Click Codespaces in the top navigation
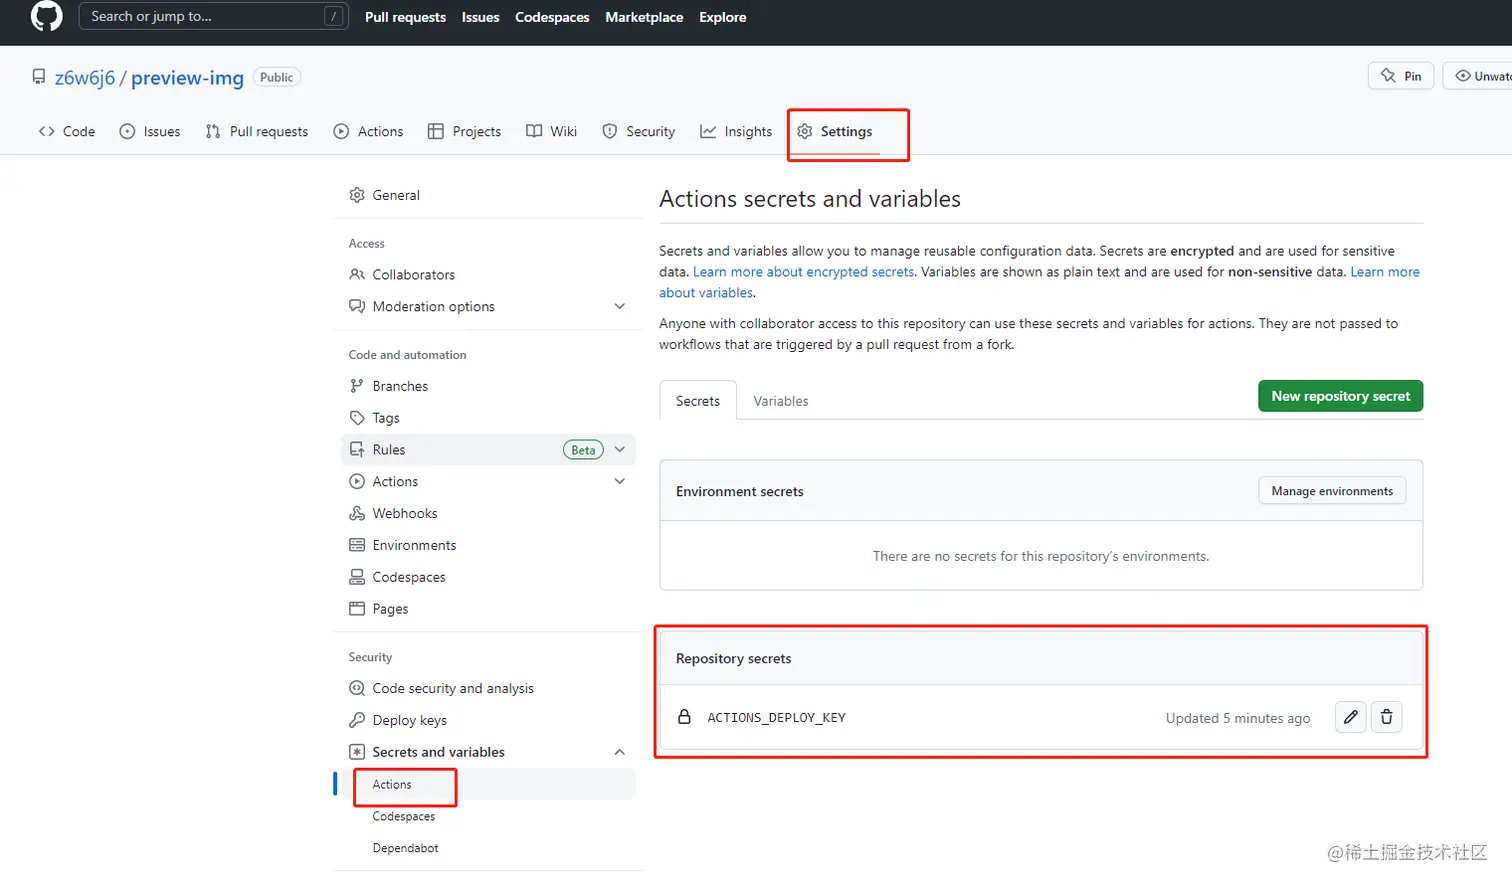Image resolution: width=1512 pixels, height=887 pixels. (x=552, y=17)
